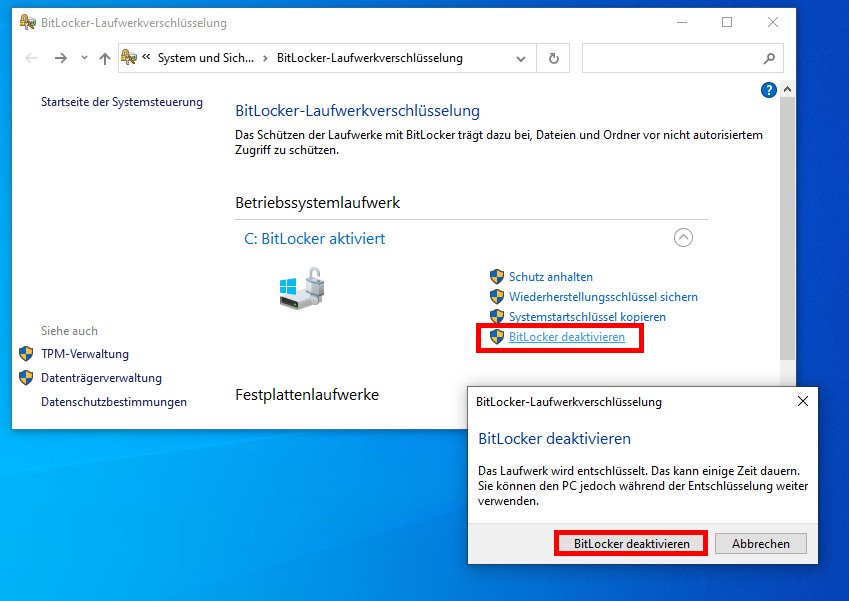The image size is (849, 601).
Task: Open 'Startseite der Systemsteuerung'
Action: (x=122, y=102)
